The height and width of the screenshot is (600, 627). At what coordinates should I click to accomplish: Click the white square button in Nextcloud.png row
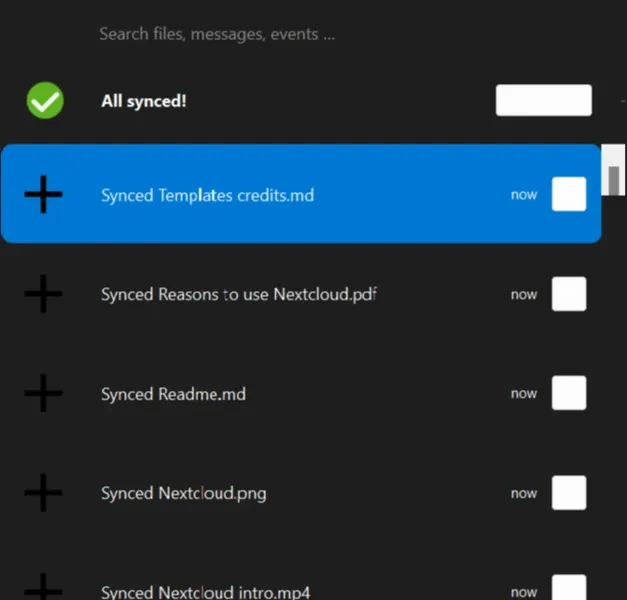(569, 492)
